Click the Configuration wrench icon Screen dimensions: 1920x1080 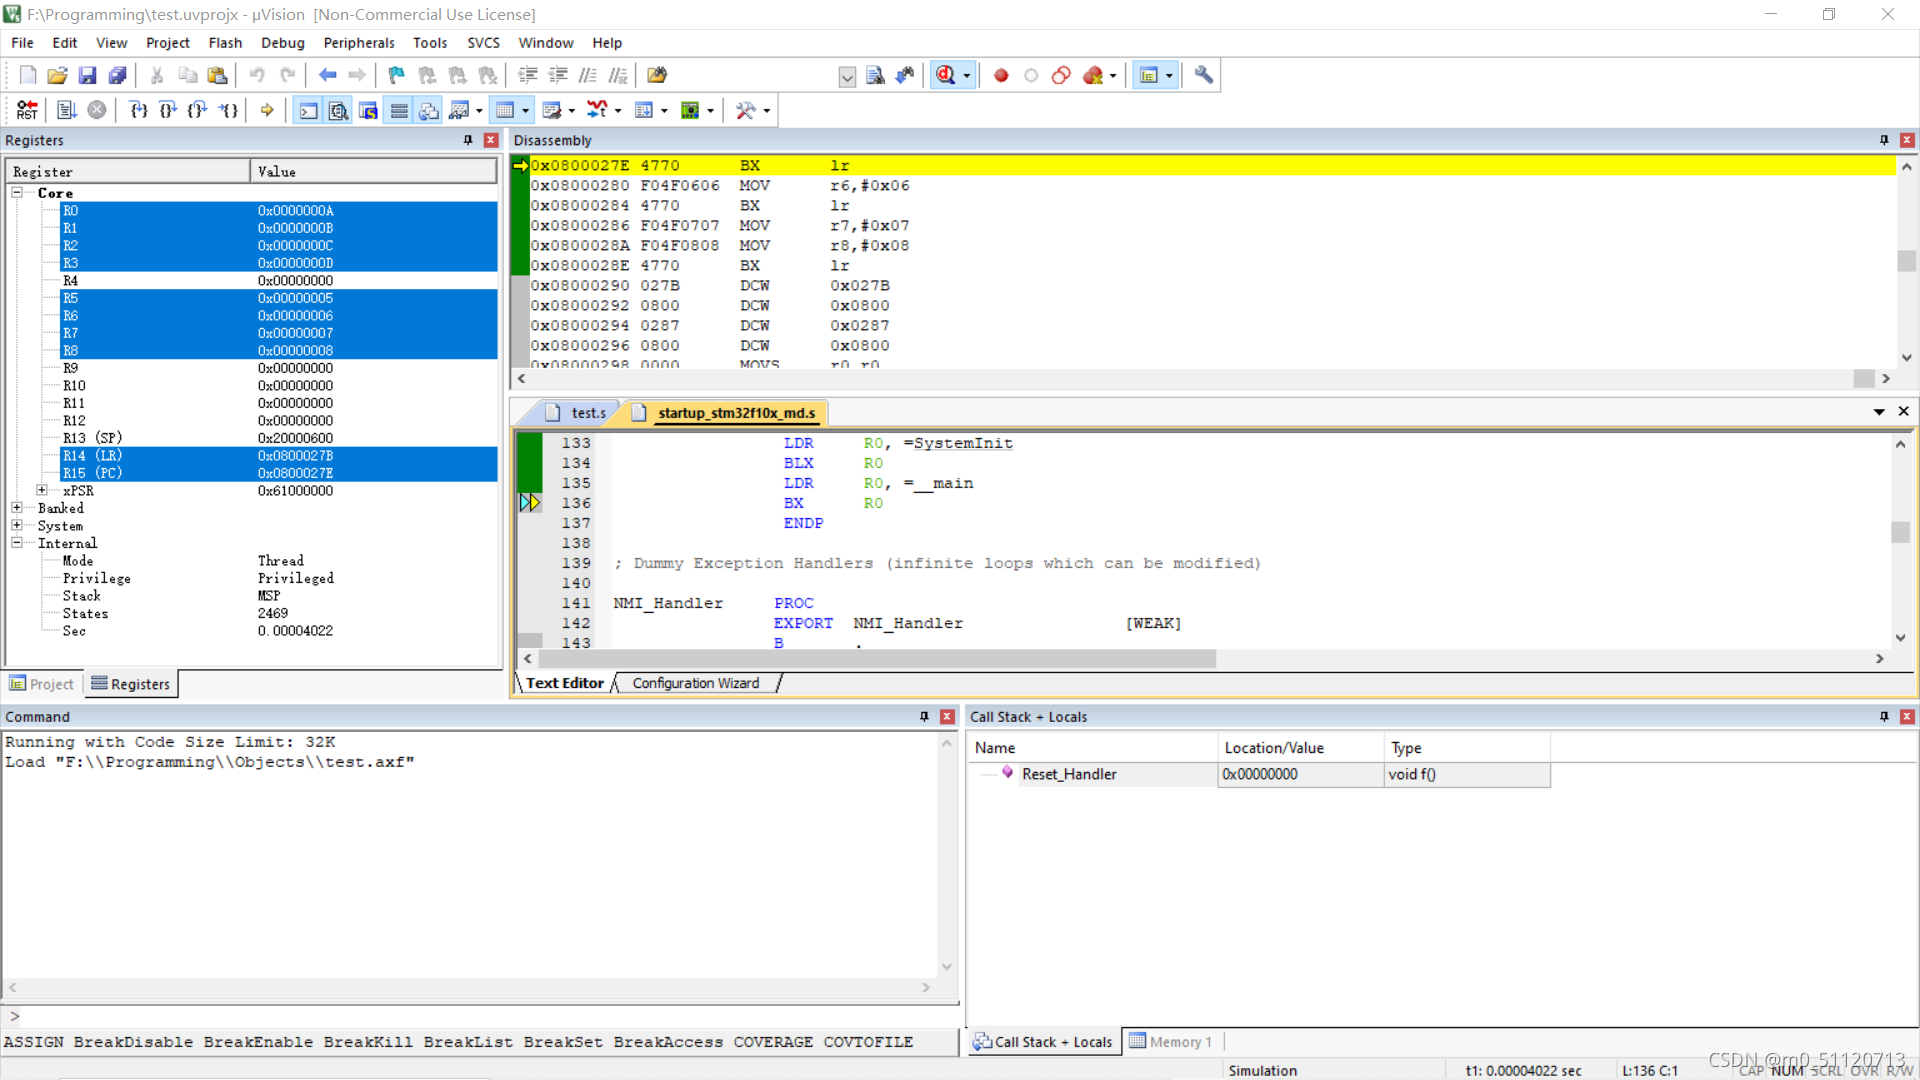click(x=1203, y=75)
